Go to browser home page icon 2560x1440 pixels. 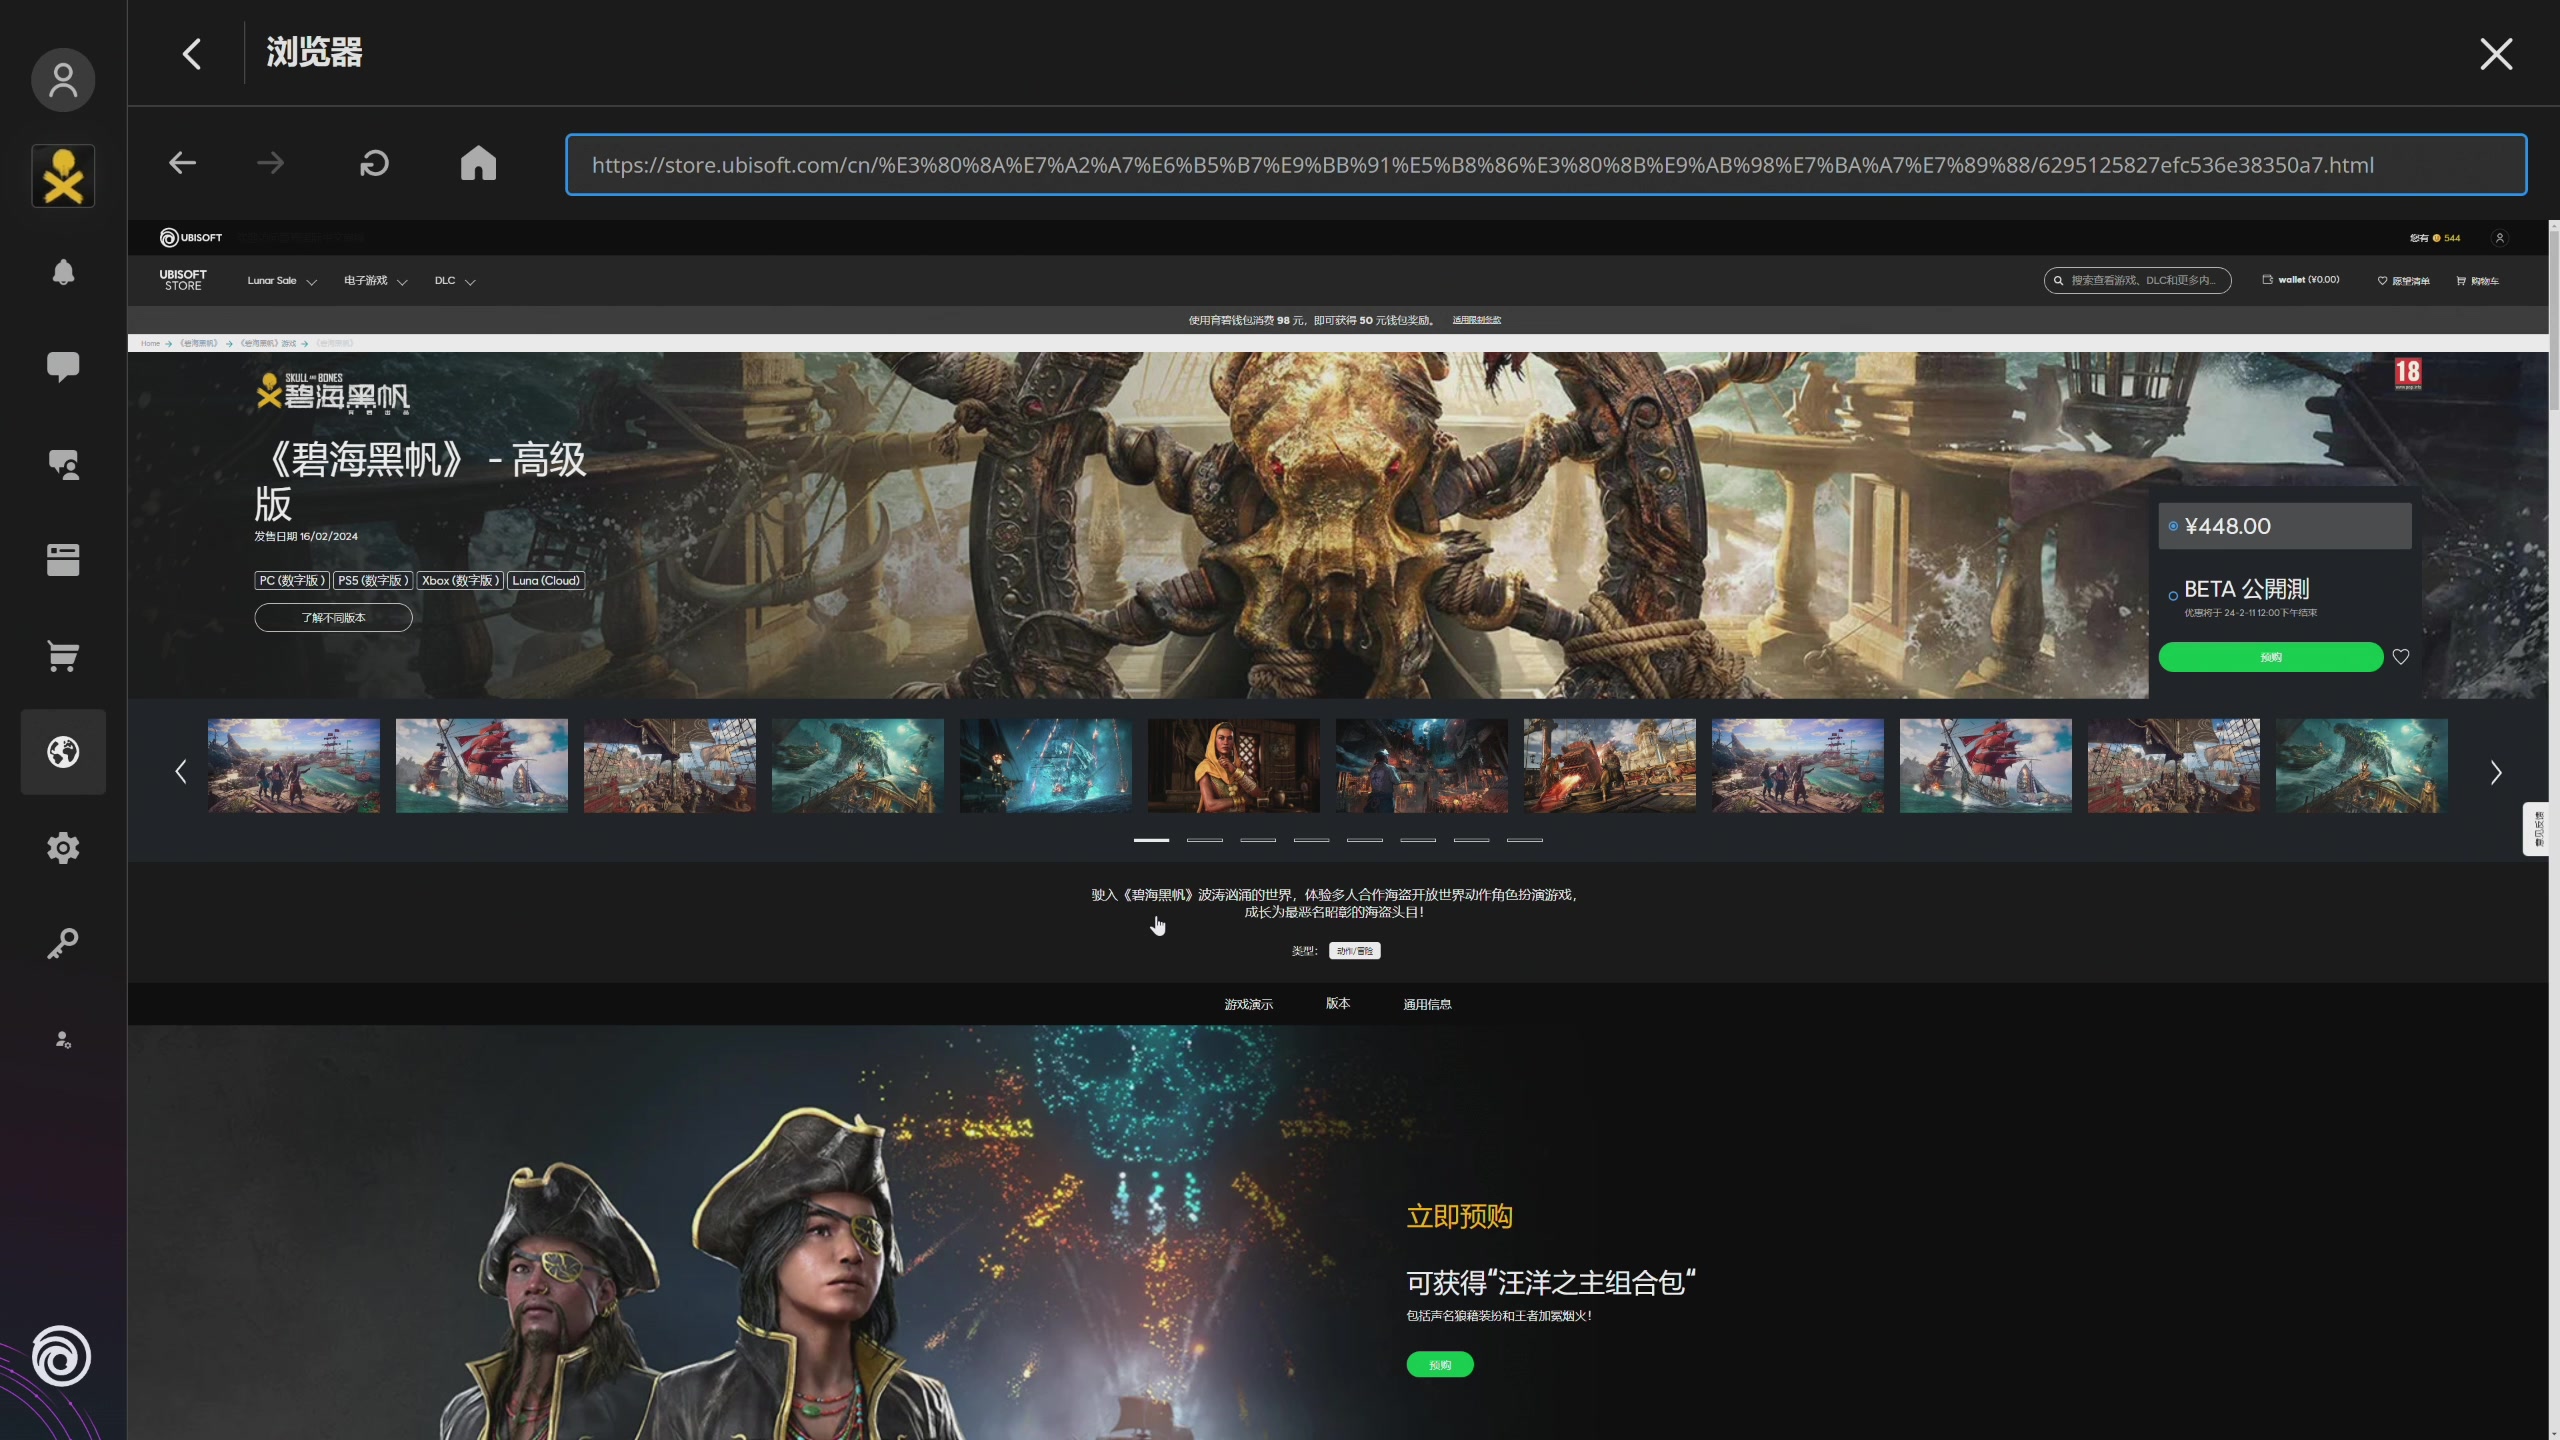pyautogui.click(x=478, y=163)
